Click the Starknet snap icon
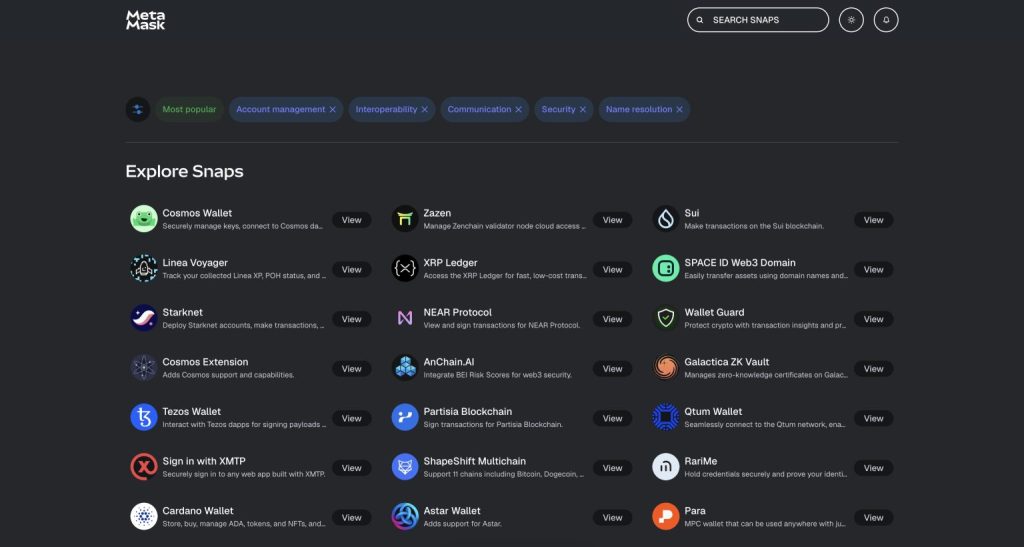 click(144, 318)
